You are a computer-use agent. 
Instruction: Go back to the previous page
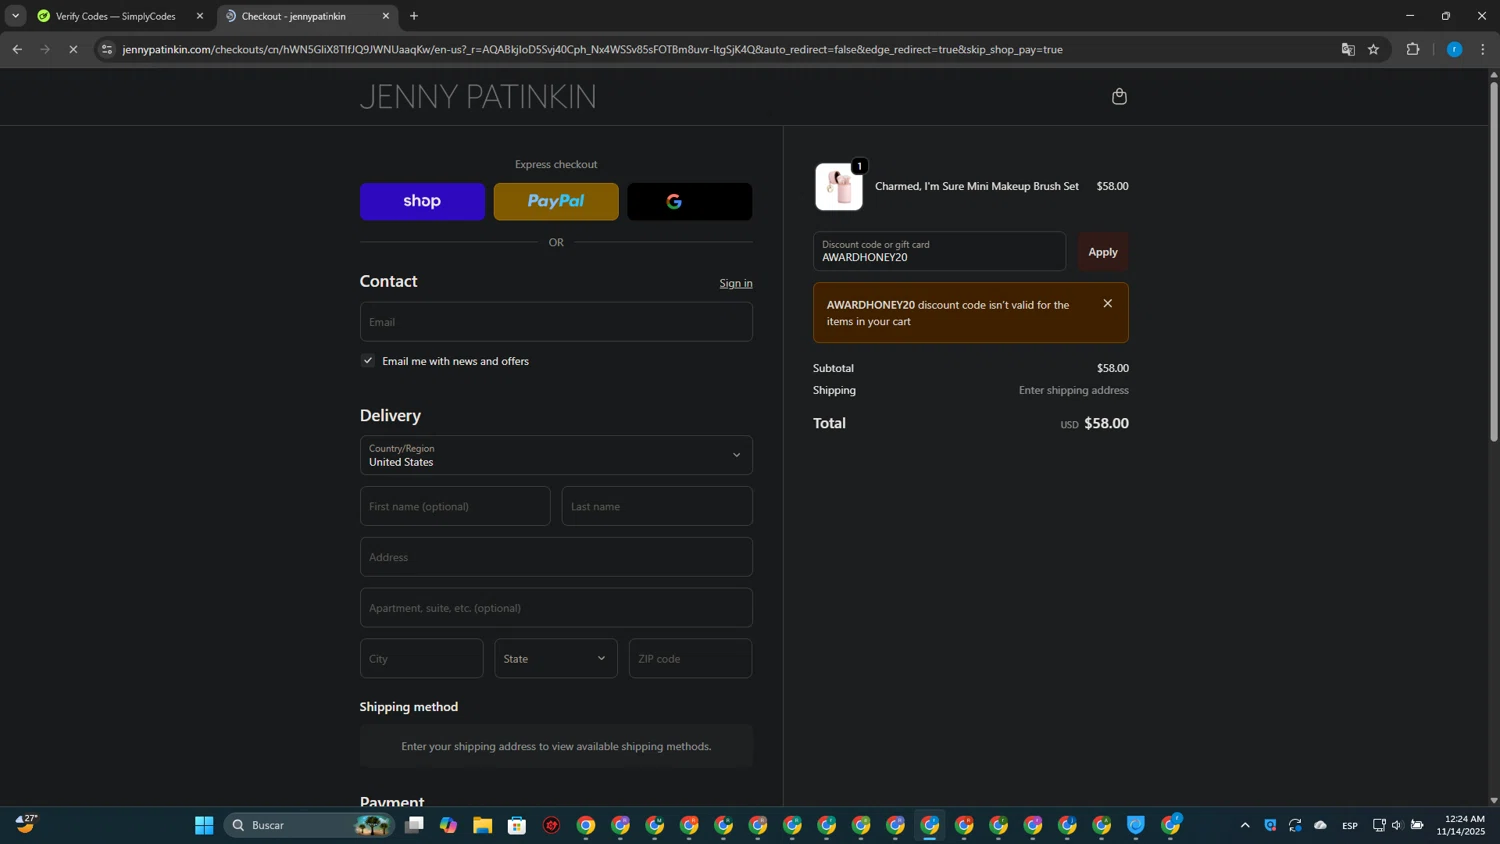pyautogui.click(x=17, y=49)
